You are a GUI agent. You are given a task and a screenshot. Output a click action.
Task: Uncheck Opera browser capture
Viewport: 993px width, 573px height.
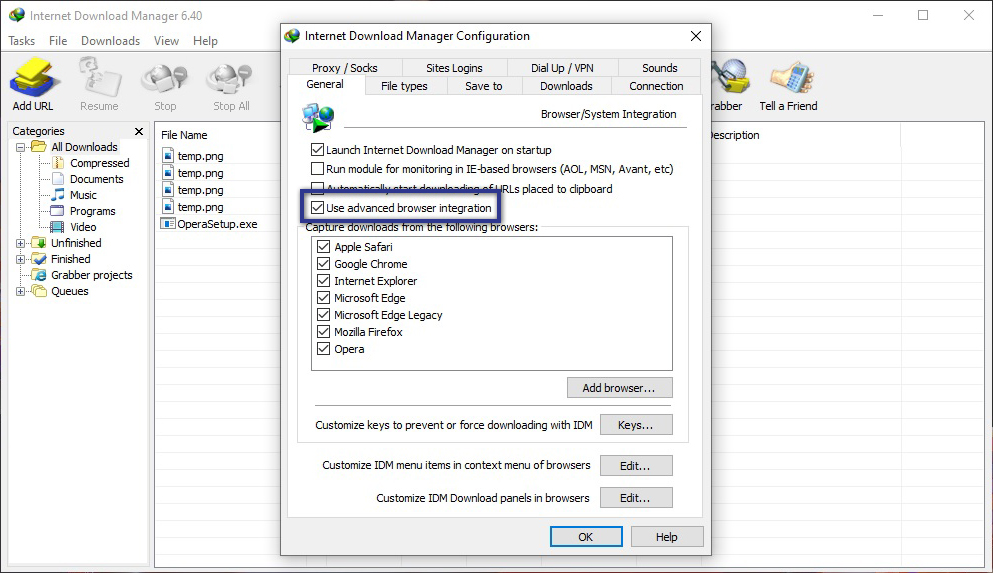coord(324,349)
